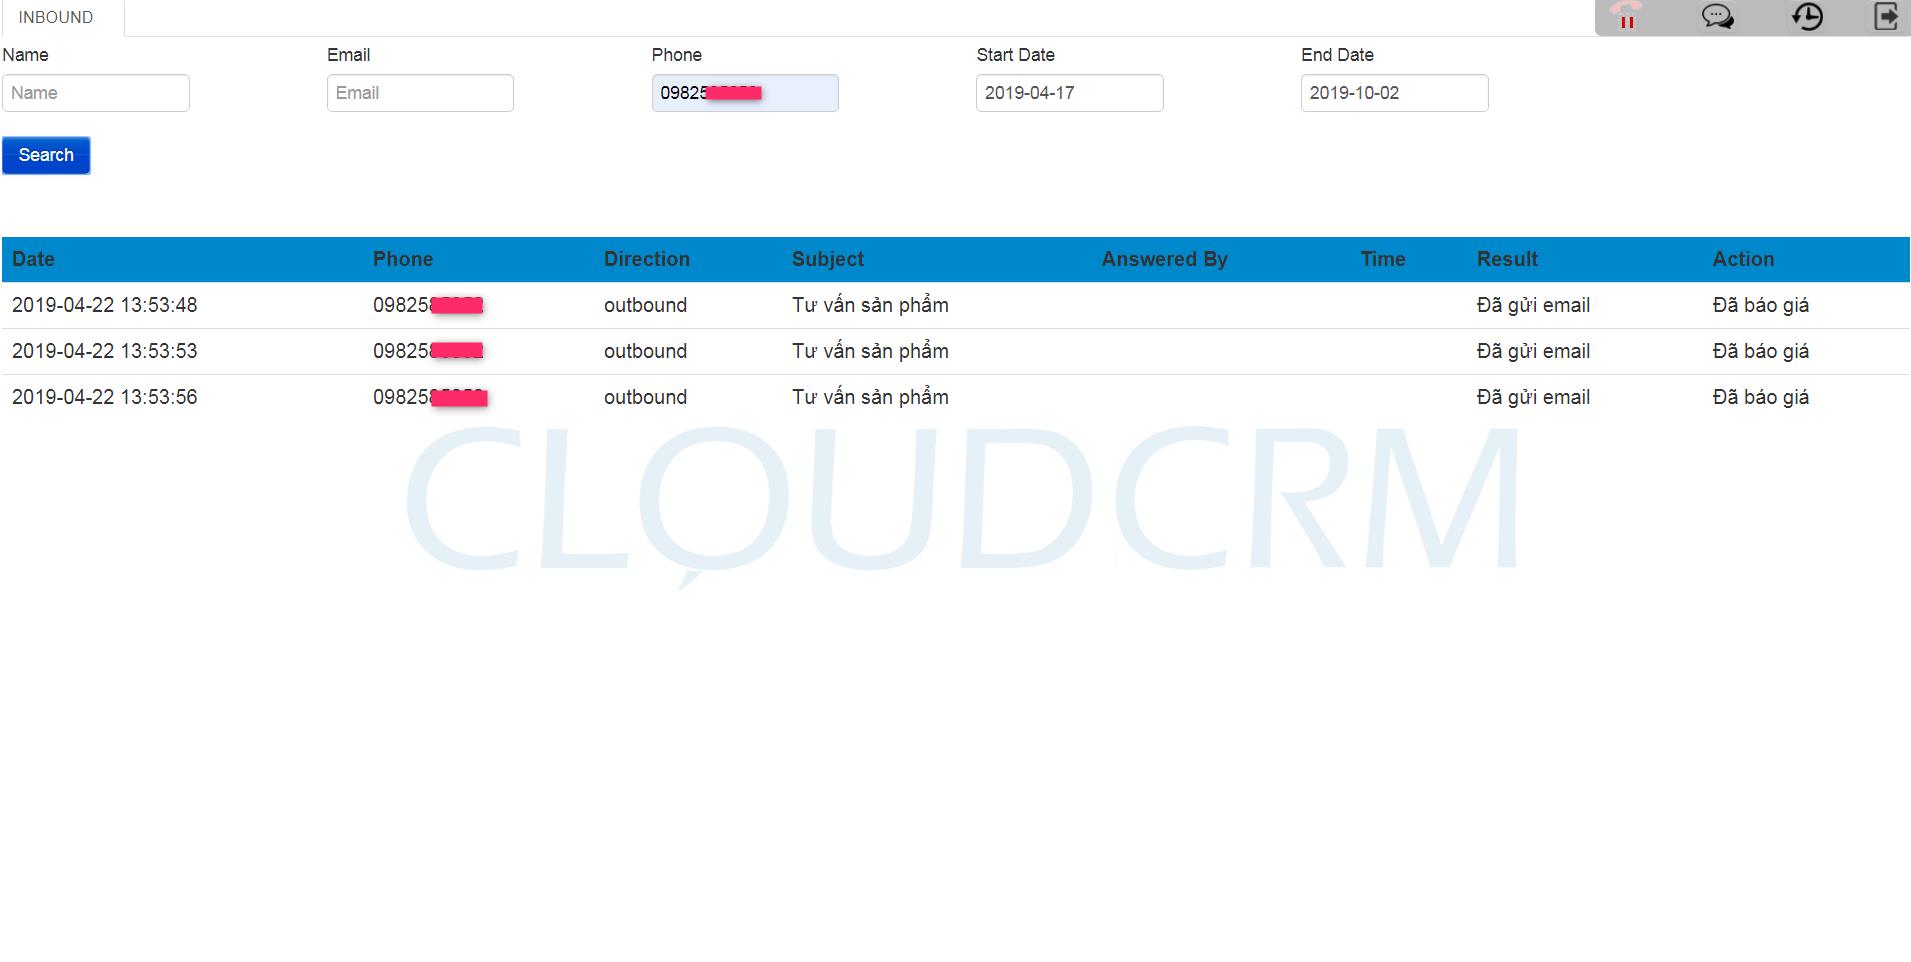Click 'outbound' in the 13:53:48 row
This screenshot has width=1911, height=962.
(x=645, y=305)
